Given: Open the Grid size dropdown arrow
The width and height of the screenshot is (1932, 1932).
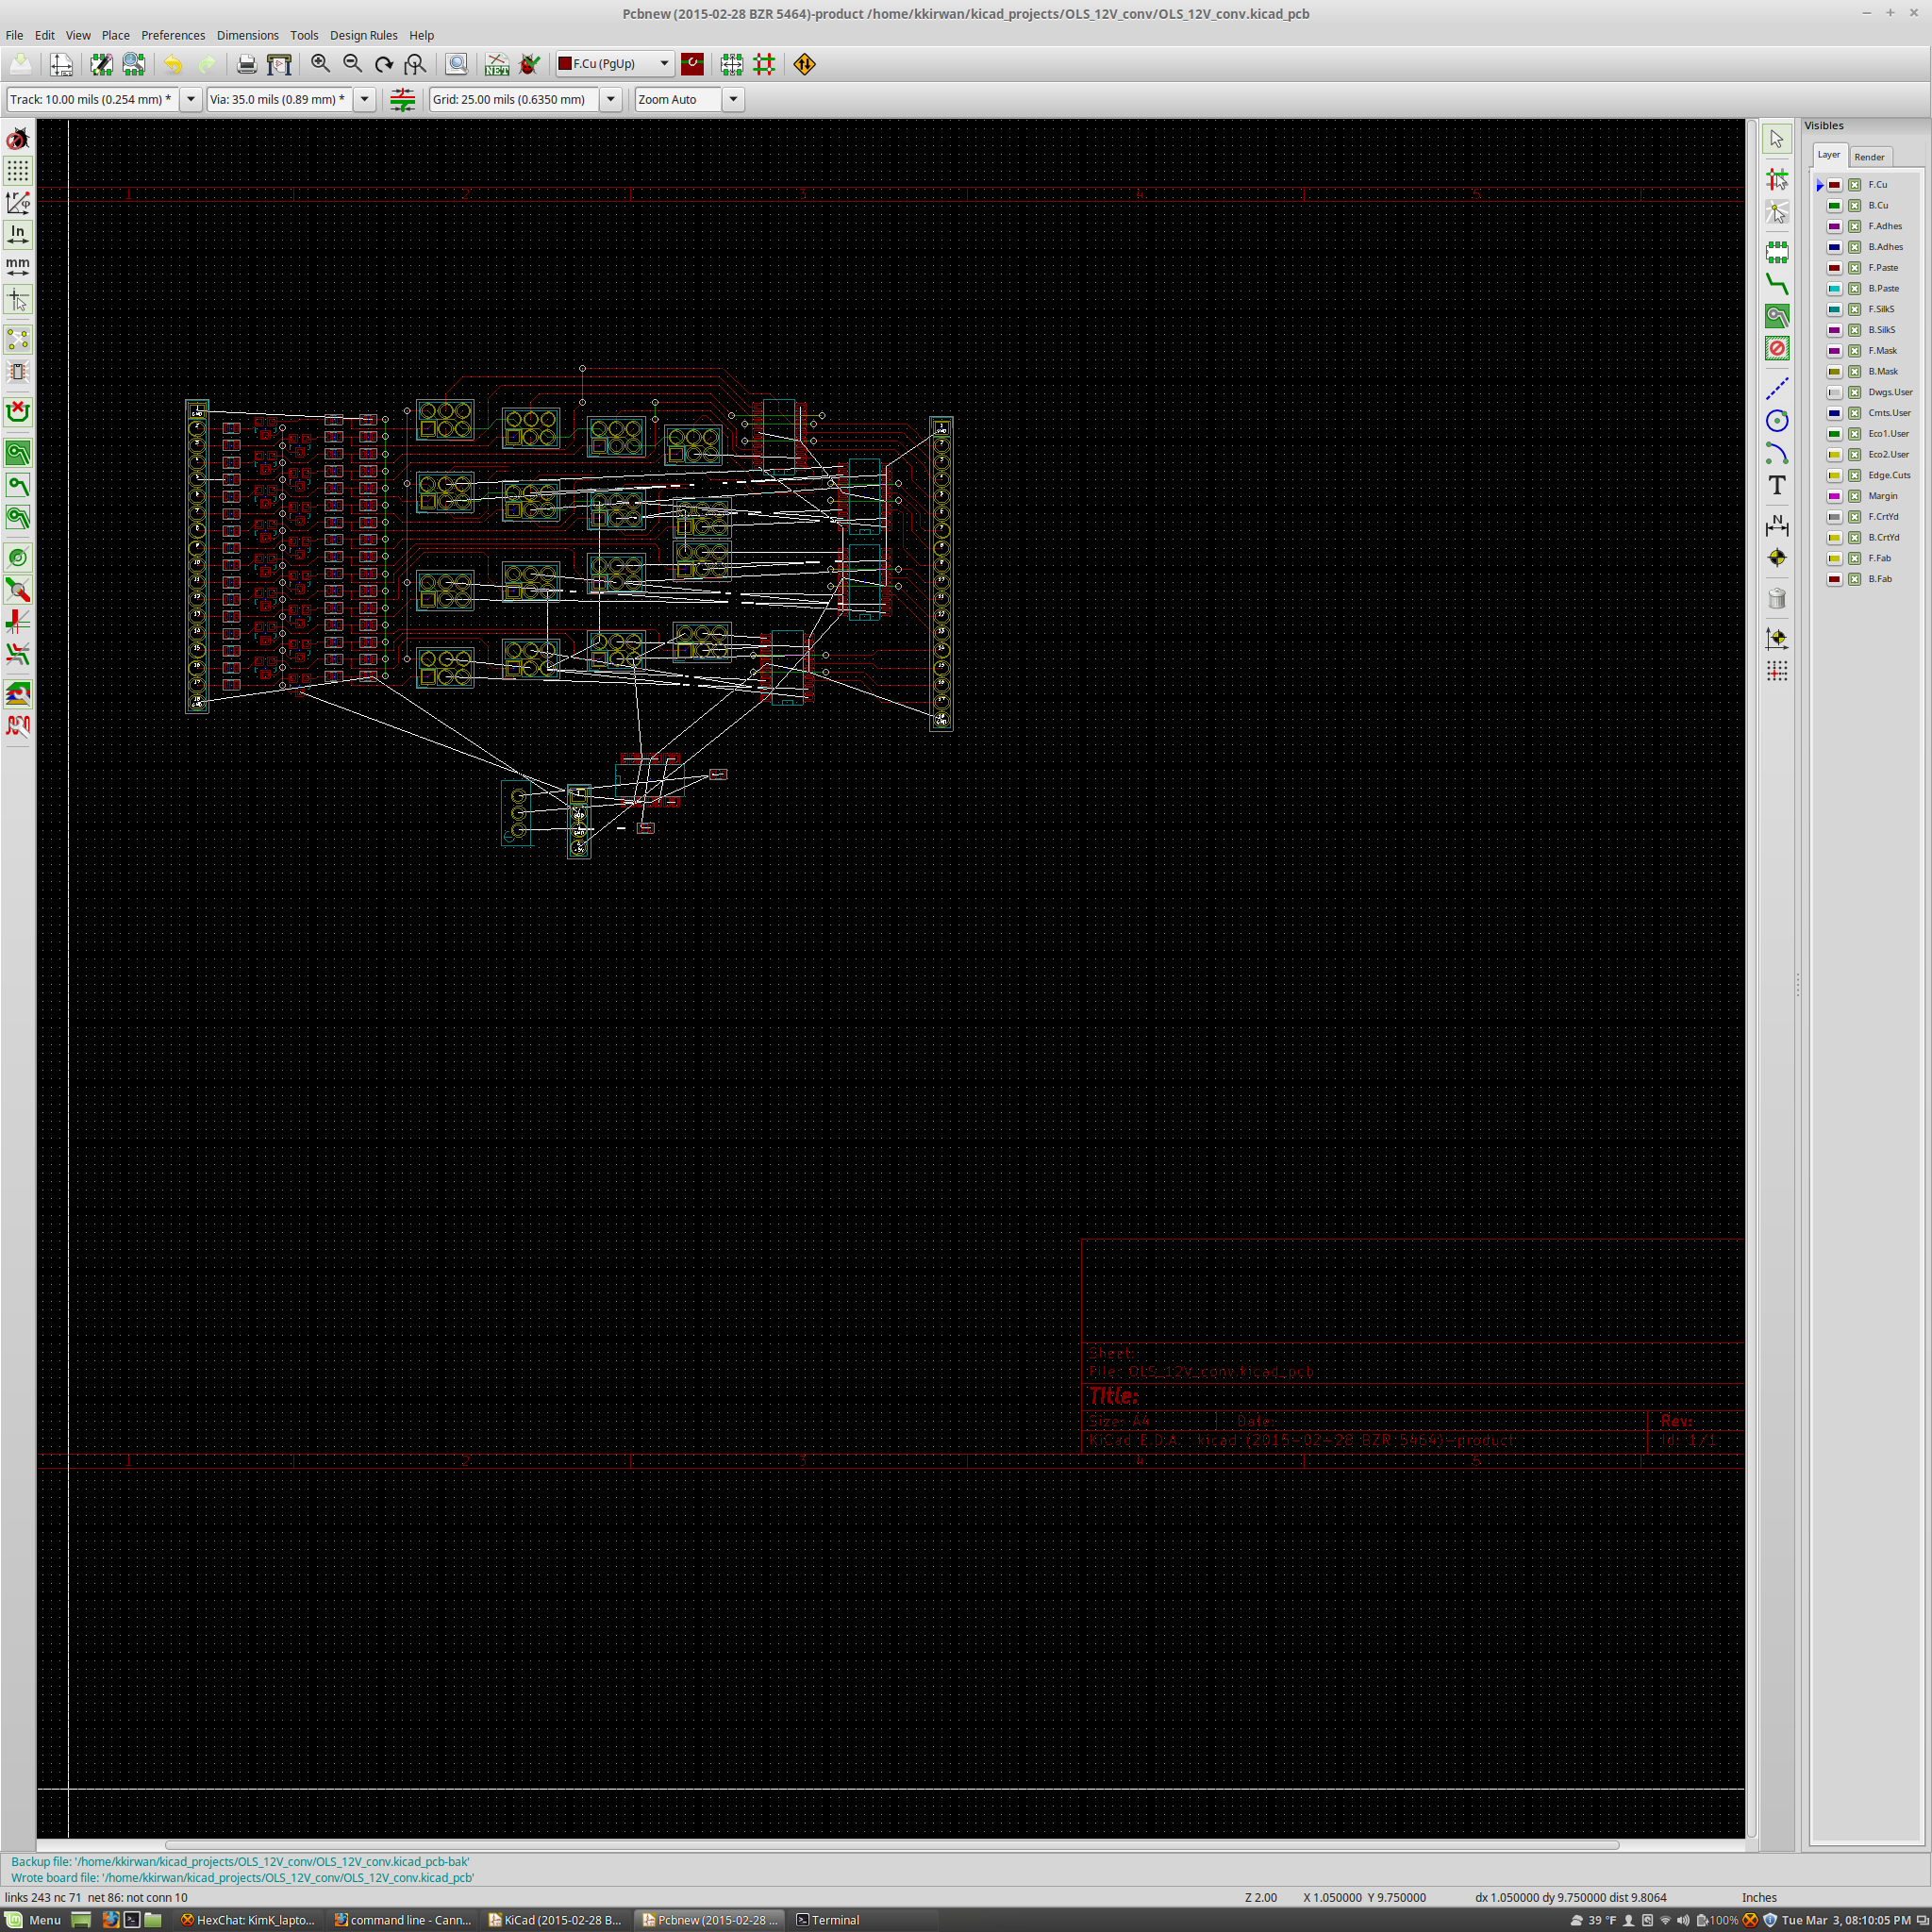Looking at the screenshot, I should pyautogui.click(x=611, y=100).
